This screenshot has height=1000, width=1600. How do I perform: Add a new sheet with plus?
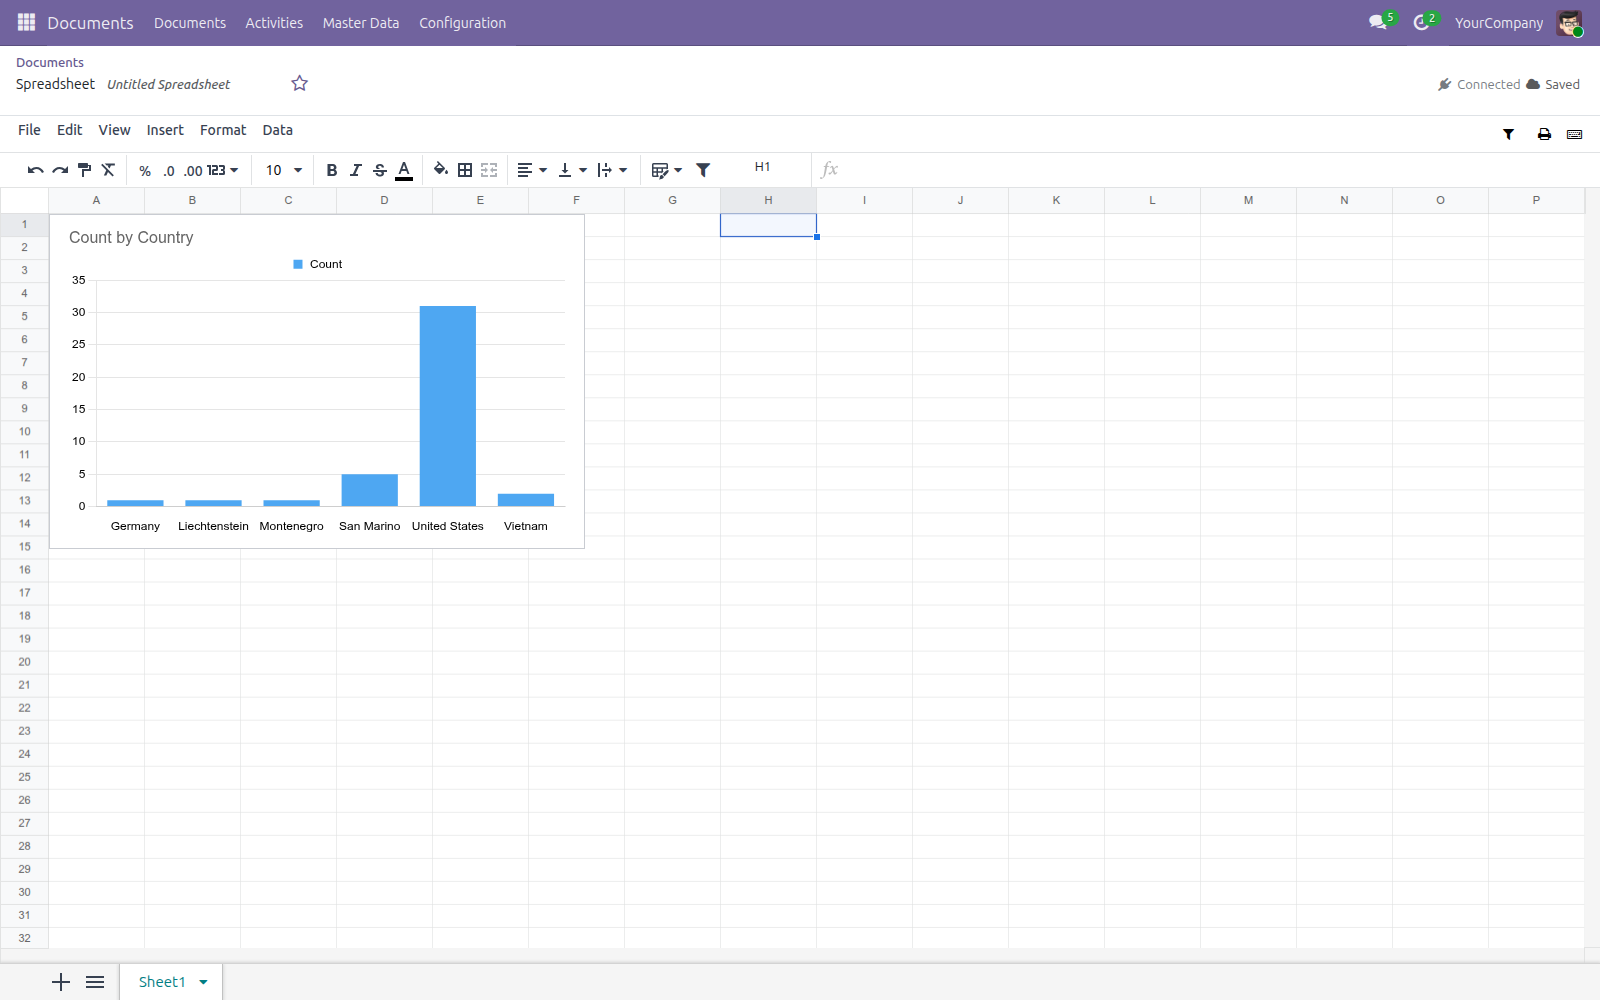(x=61, y=982)
